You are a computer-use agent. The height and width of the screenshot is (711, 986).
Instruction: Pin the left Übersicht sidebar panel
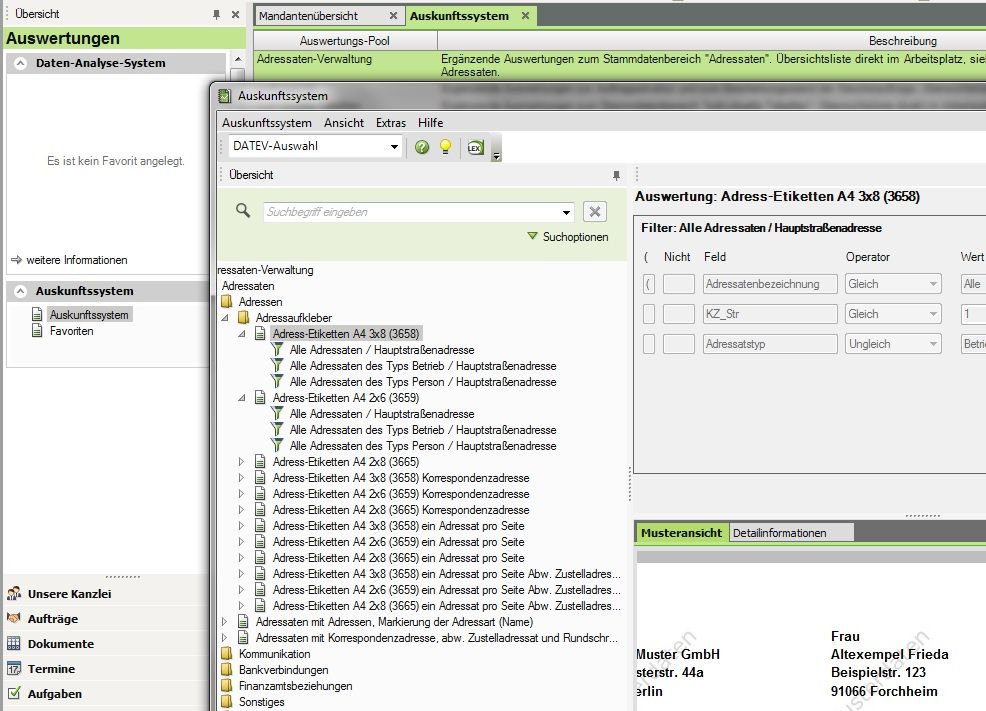click(x=216, y=14)
